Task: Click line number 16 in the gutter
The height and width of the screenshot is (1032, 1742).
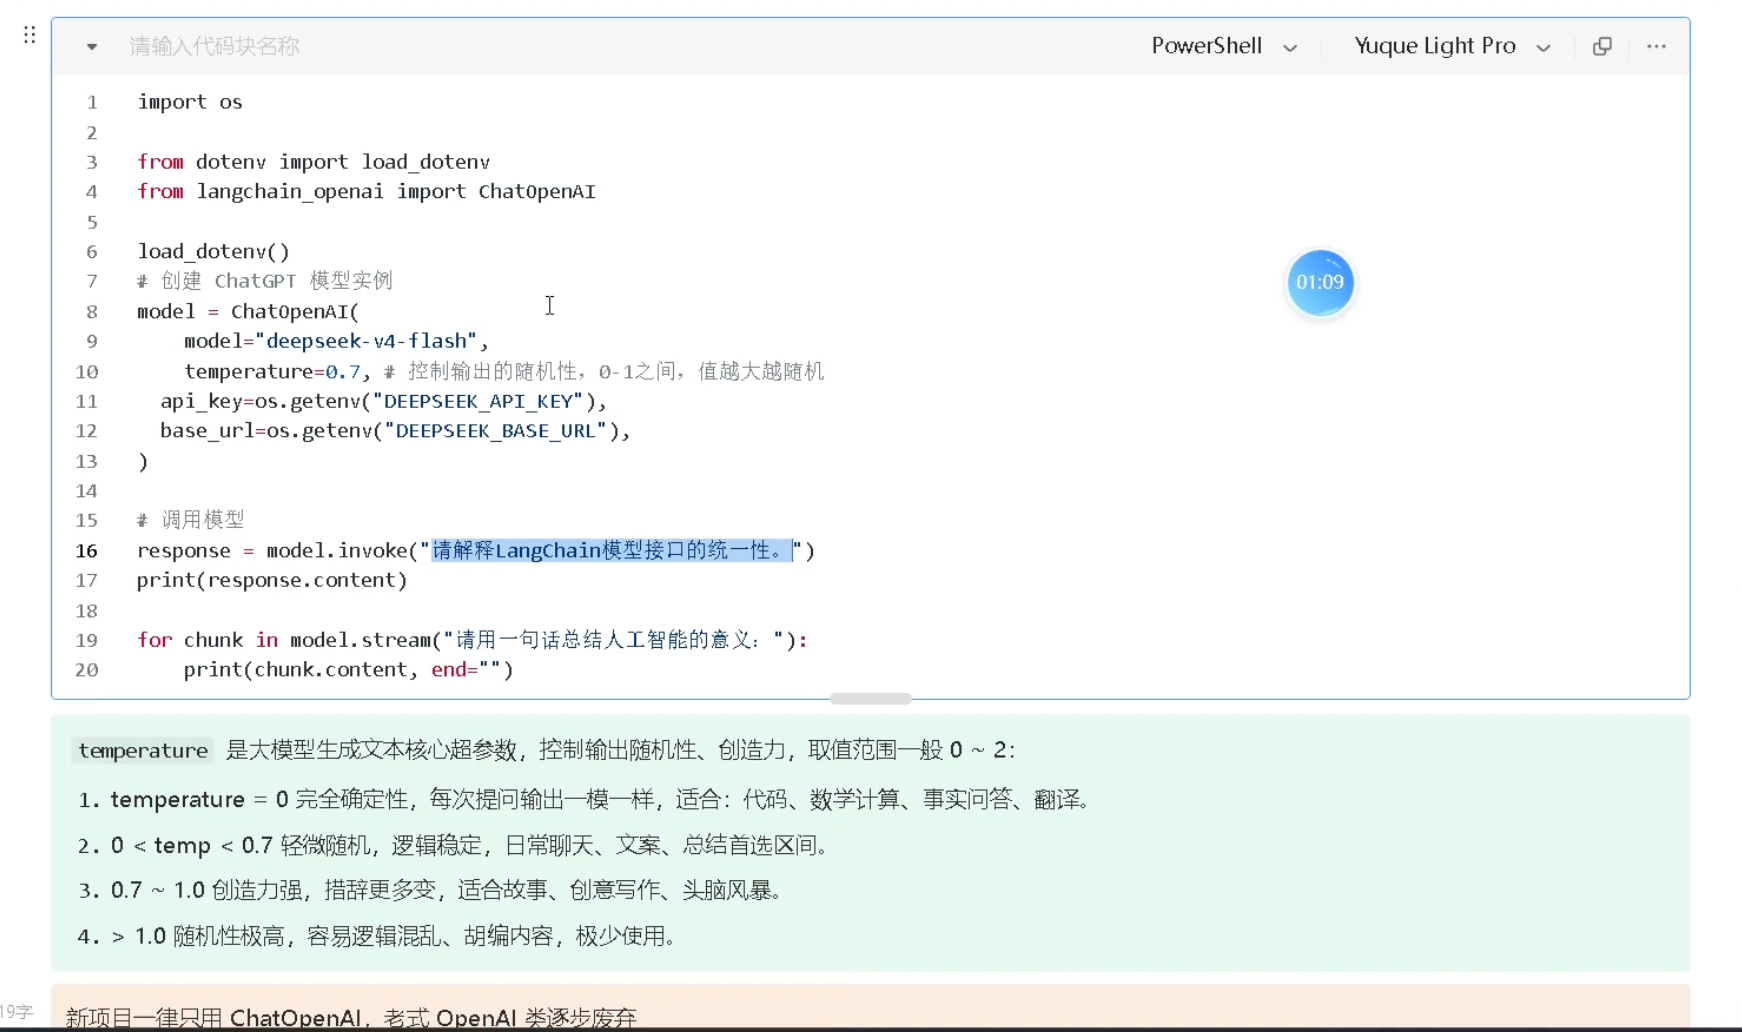Action: click(87, 550)
